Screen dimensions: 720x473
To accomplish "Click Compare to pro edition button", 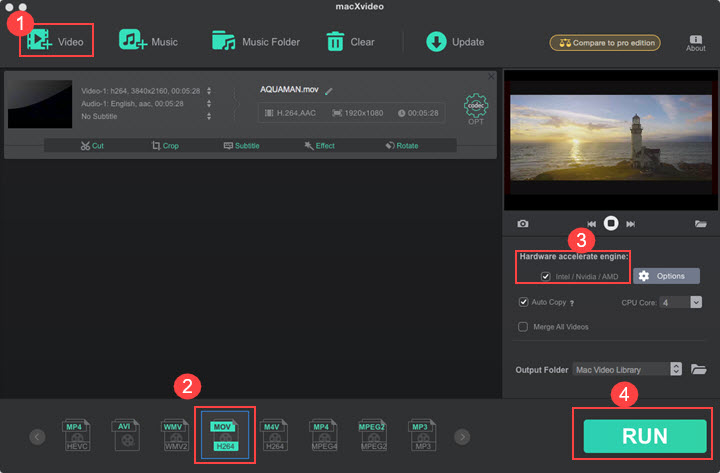I will (x=603, y=42).
